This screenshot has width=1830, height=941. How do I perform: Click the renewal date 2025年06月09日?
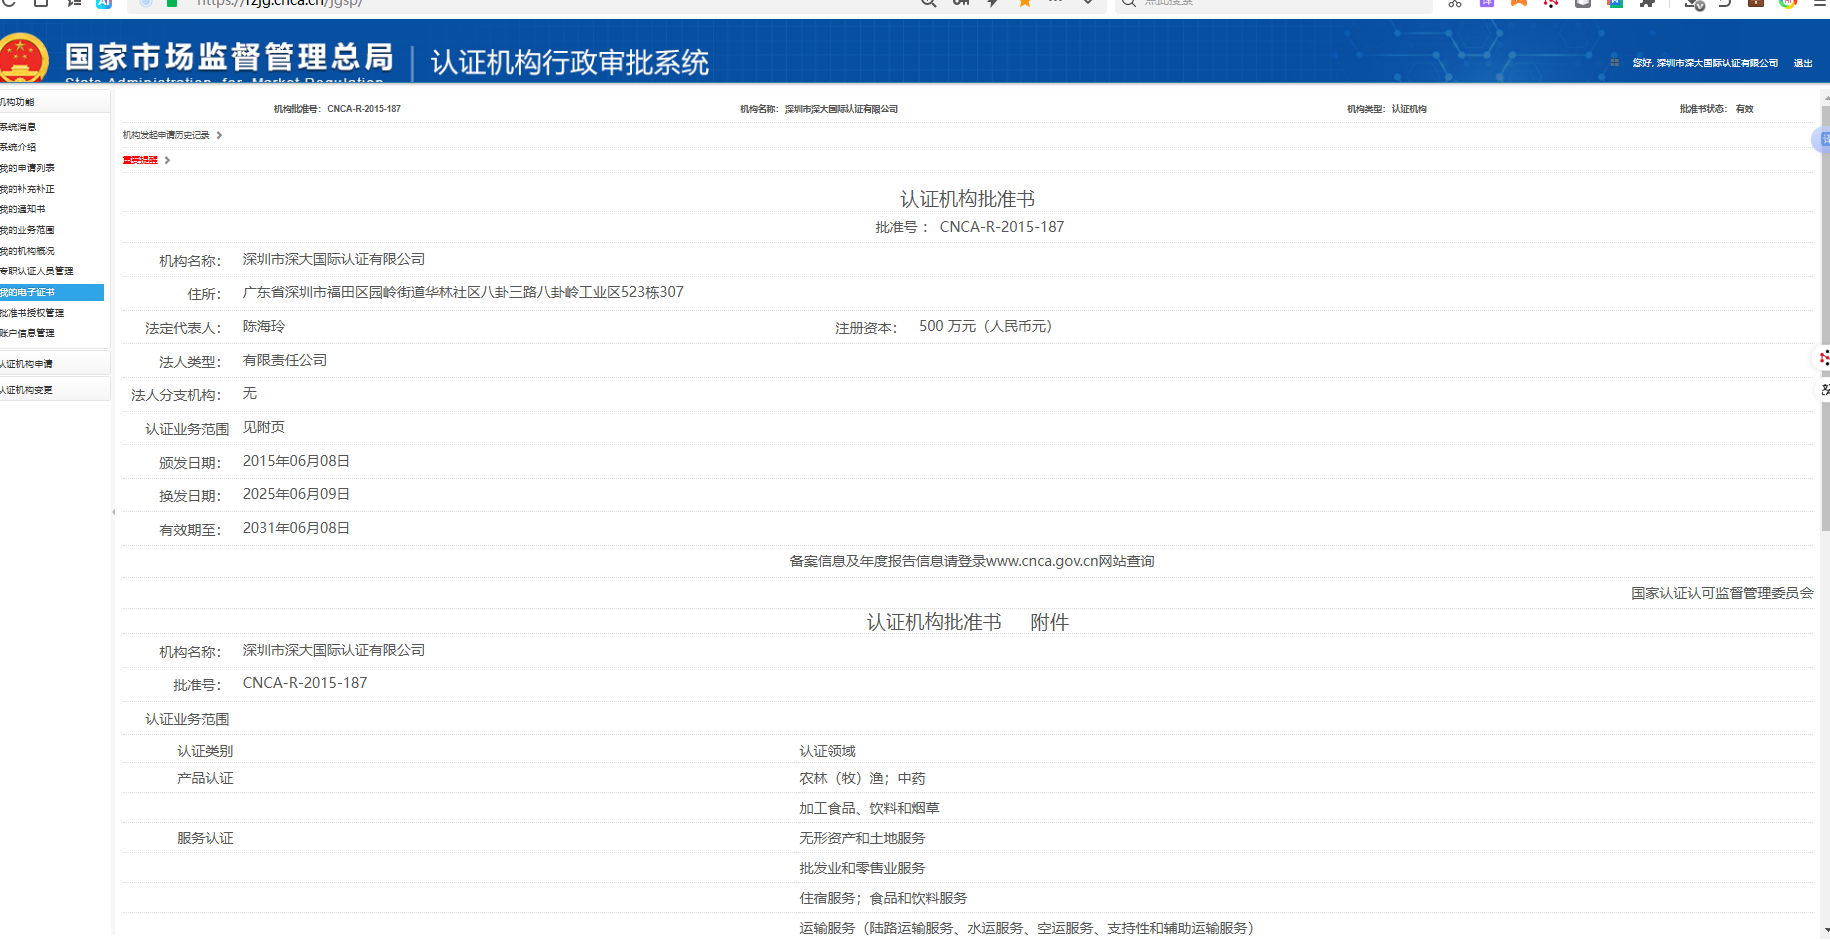[x=296, y=494]
